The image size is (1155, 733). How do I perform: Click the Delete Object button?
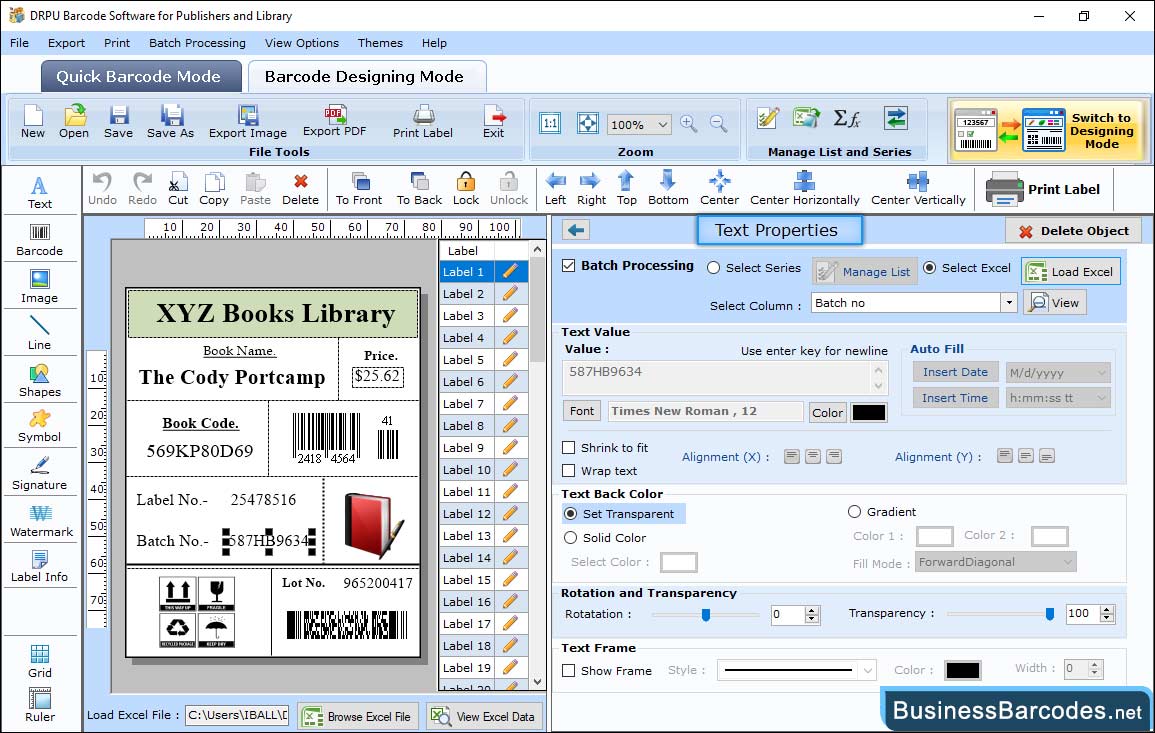pos(1073,231)
